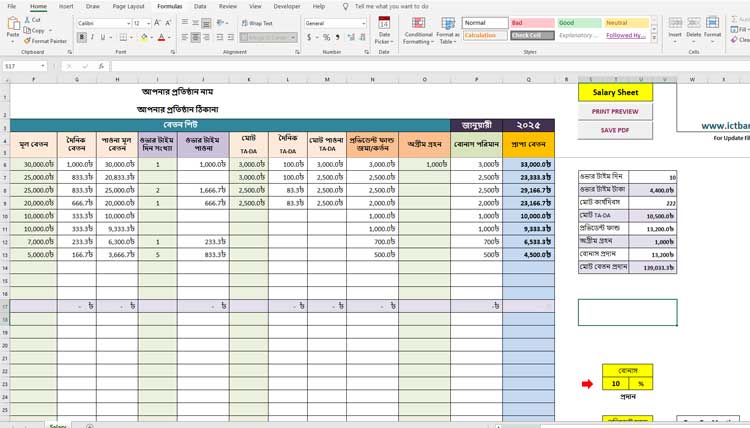The image size is (750, 428).
Task: Click the Insert Function fx icon
Action: pyautogui.click(x=100, y=65)
